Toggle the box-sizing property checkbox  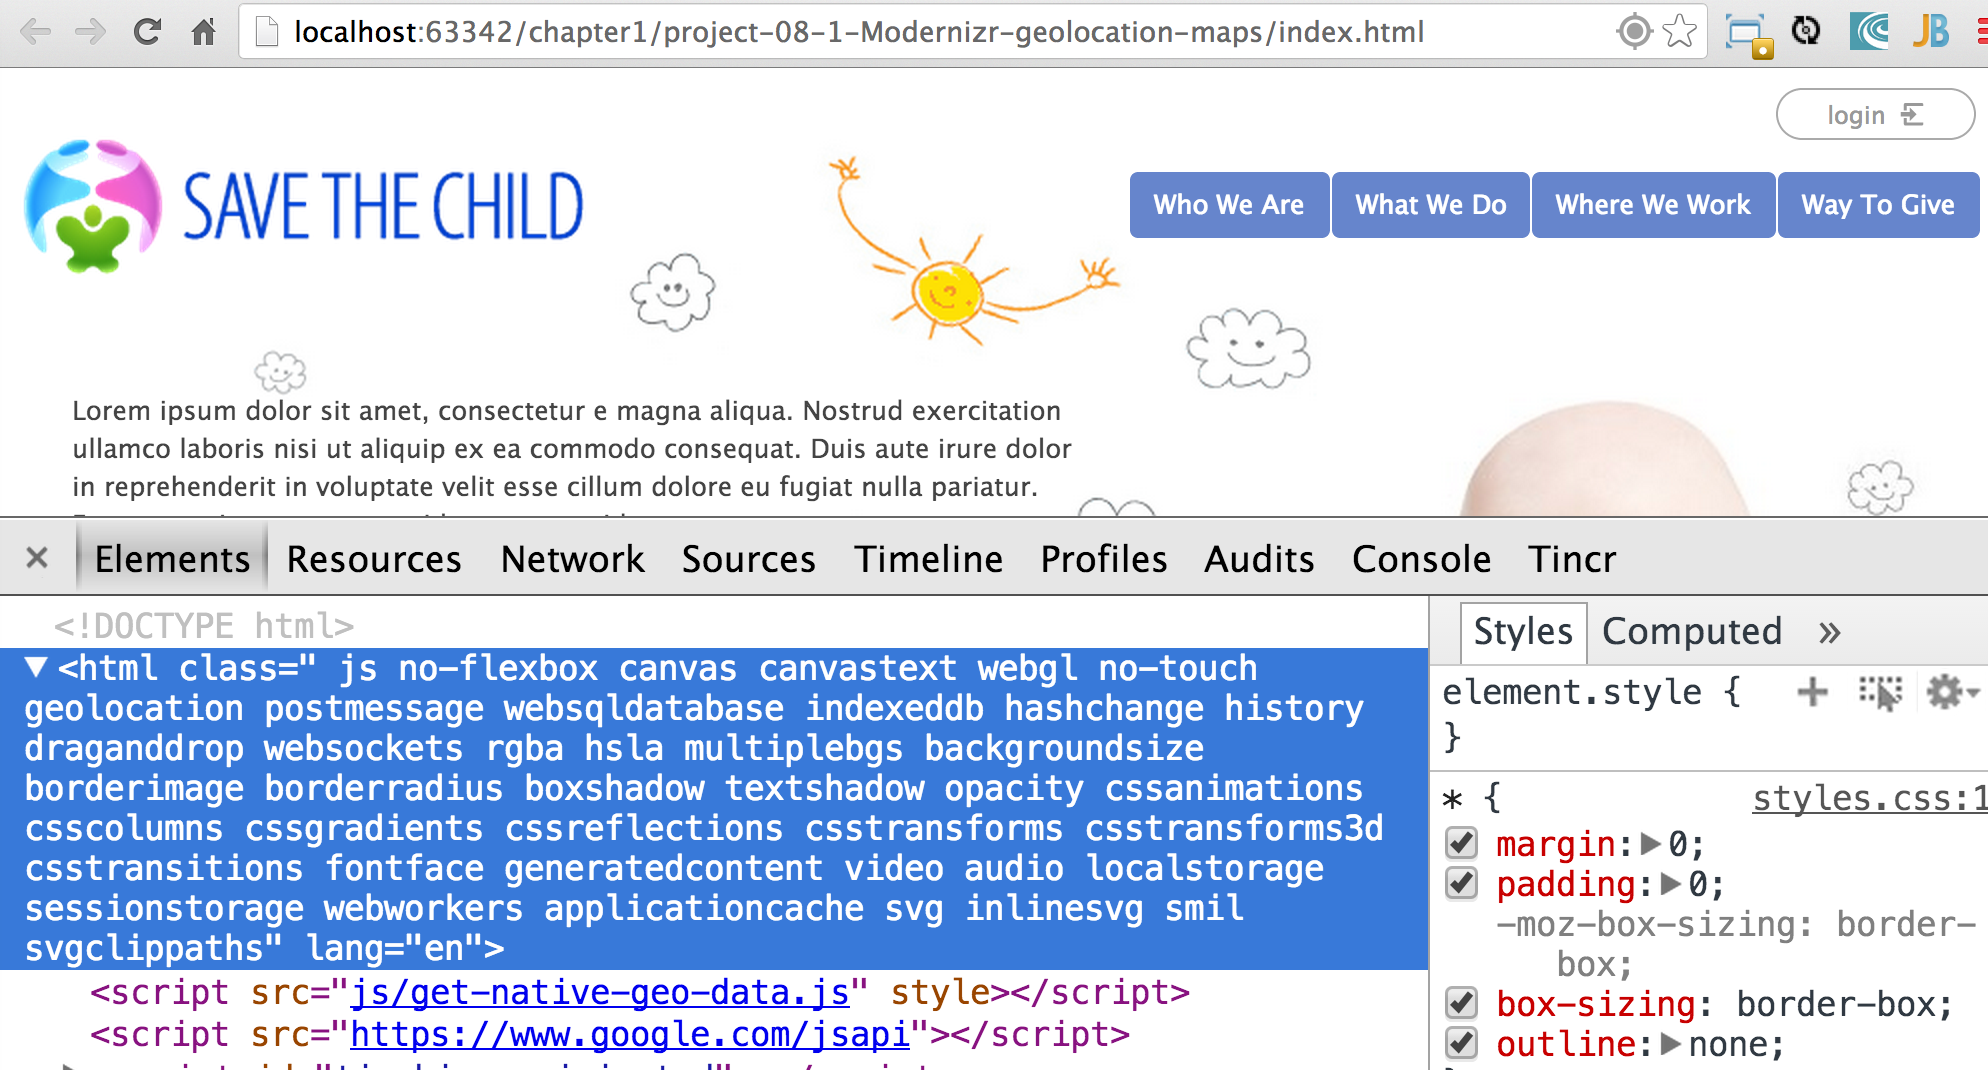pyautogui.click(x=1462, y=1003)
